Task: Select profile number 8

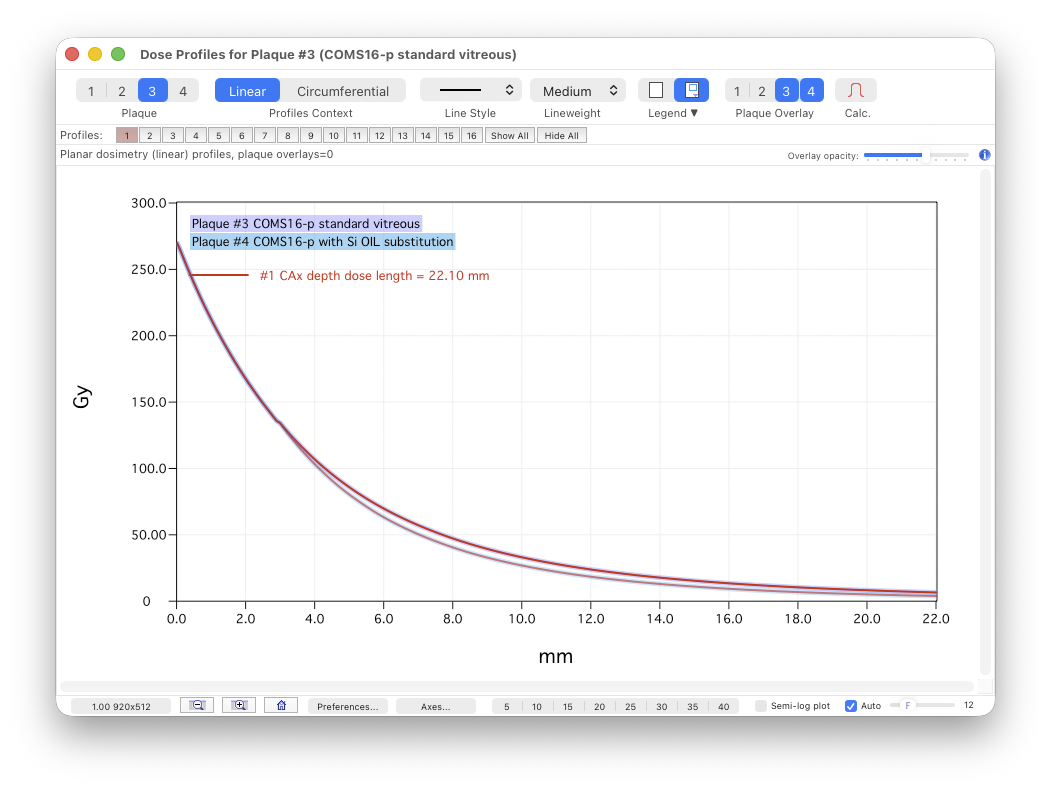Action: [288, 136]
